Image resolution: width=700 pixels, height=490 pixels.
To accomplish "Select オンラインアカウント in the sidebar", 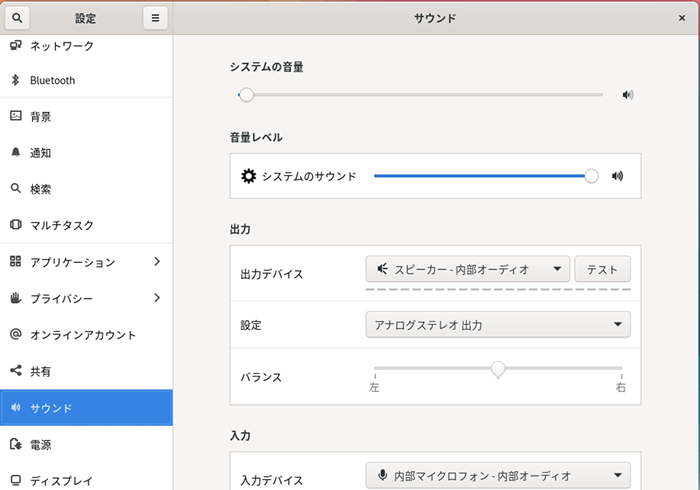I will pos(82,335).
